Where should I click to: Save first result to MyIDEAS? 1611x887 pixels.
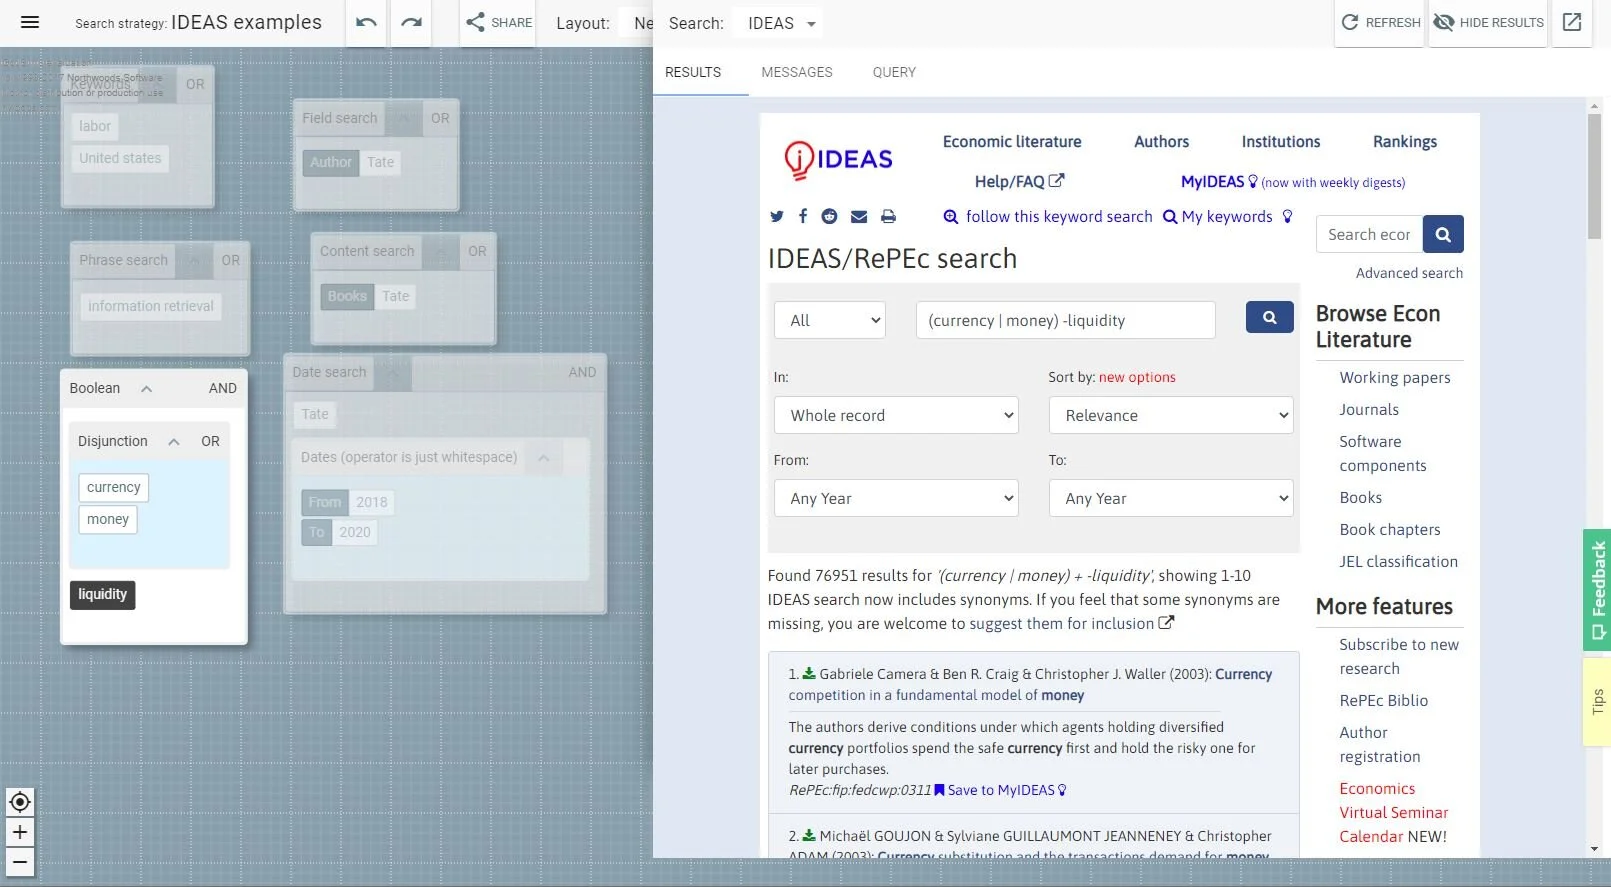pos(1000,790)
